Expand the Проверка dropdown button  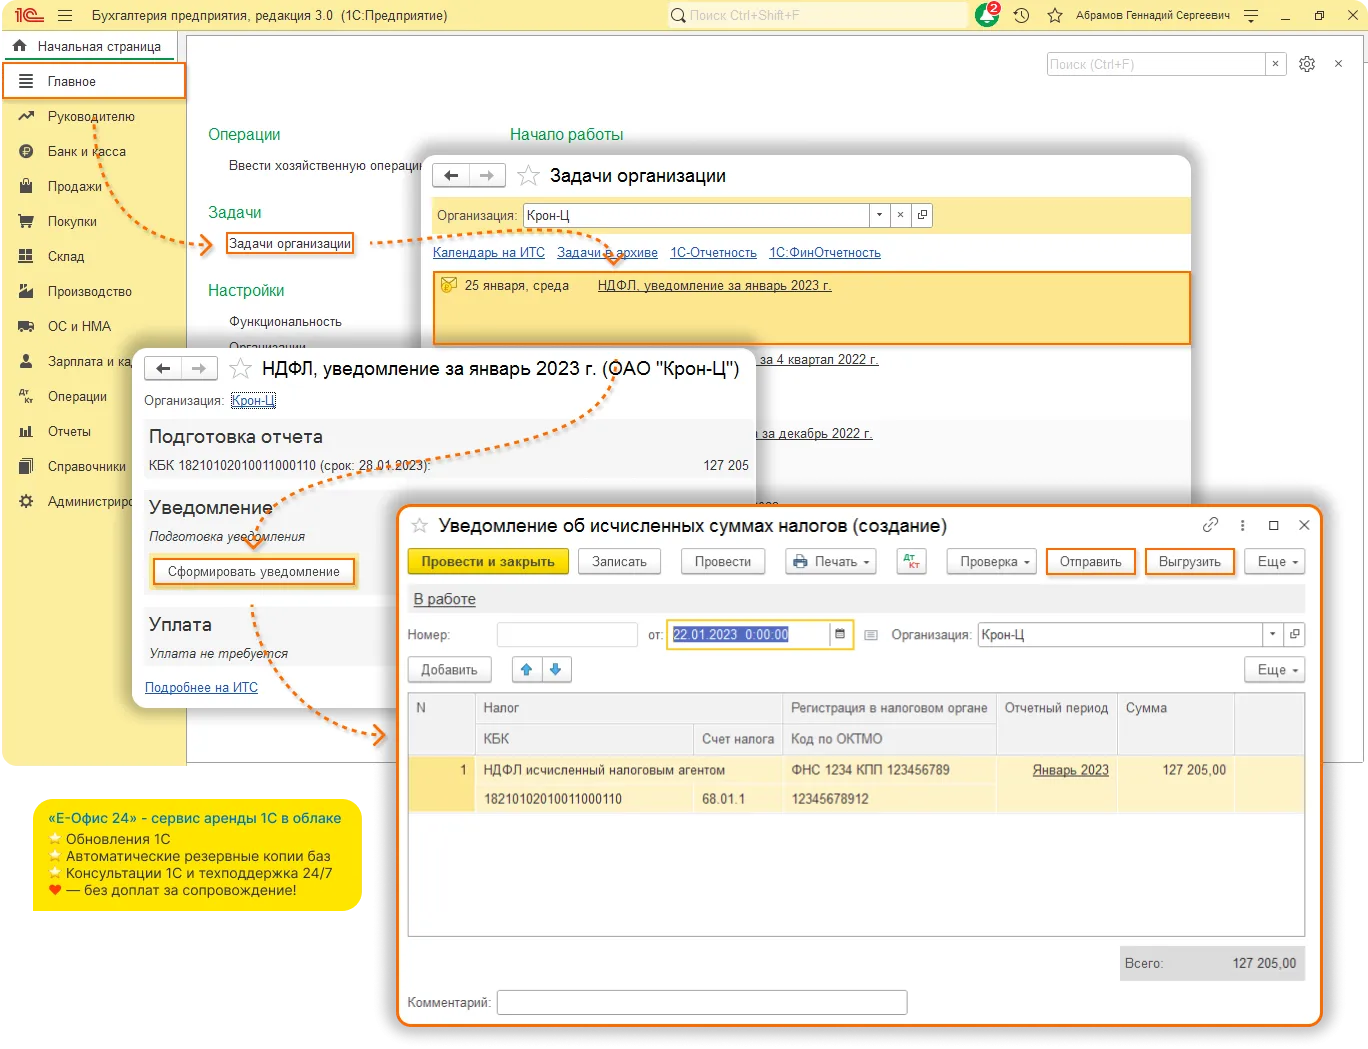point(994,562)
